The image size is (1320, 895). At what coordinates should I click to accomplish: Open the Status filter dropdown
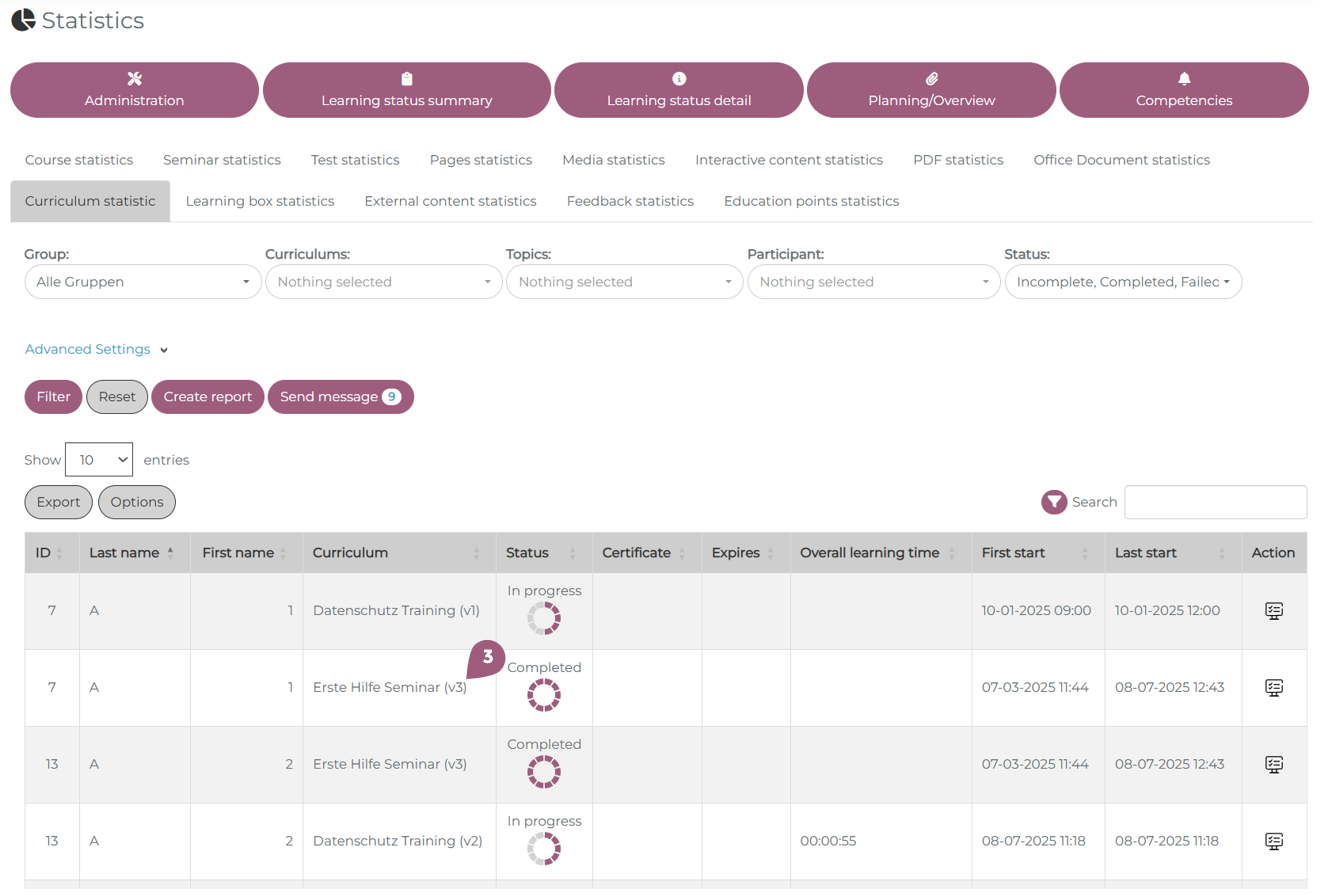[x=1122, y=282]
